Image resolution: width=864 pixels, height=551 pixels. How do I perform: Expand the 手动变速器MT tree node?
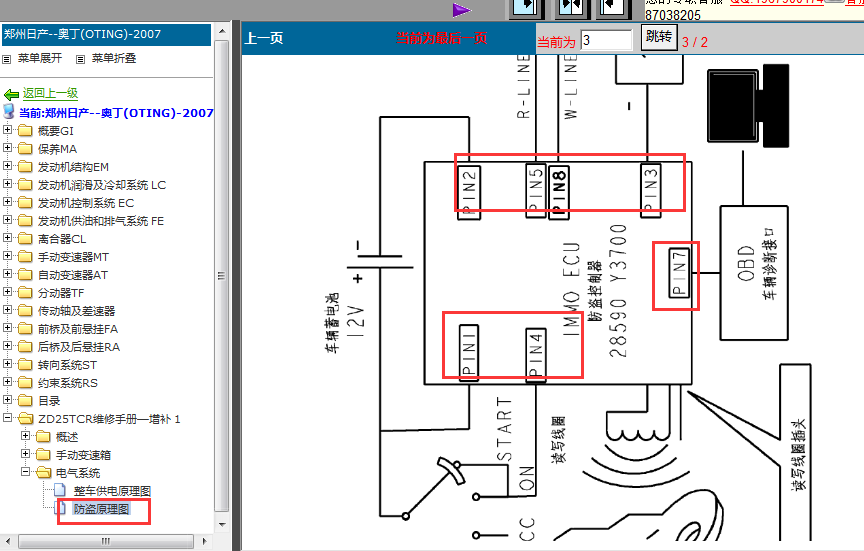click(x=7, y=256)
